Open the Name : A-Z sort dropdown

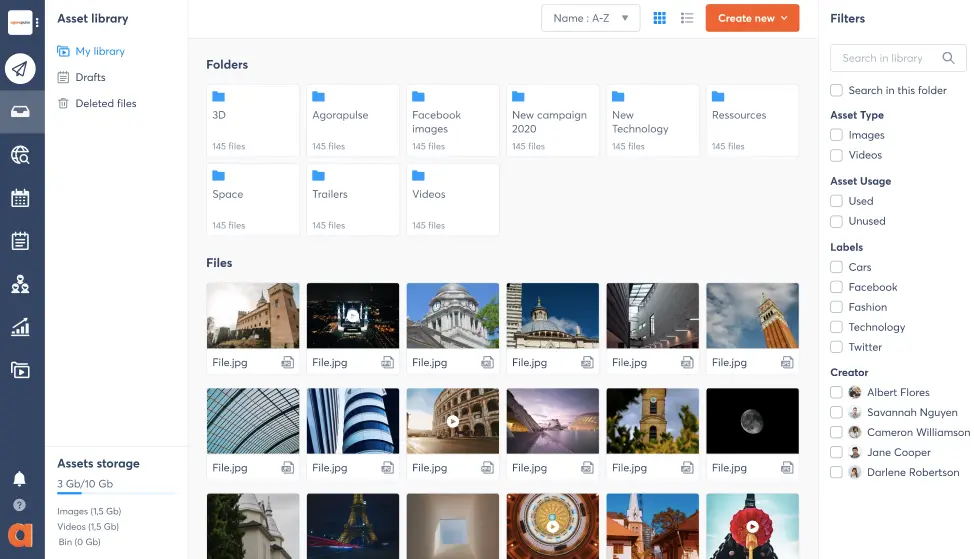590,18
